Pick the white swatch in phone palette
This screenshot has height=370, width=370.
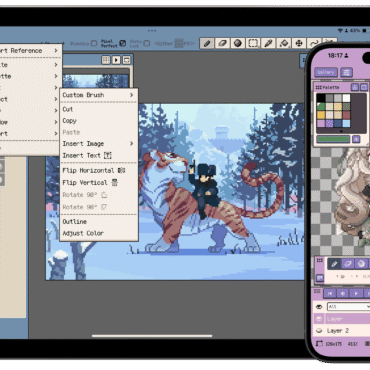347,98
